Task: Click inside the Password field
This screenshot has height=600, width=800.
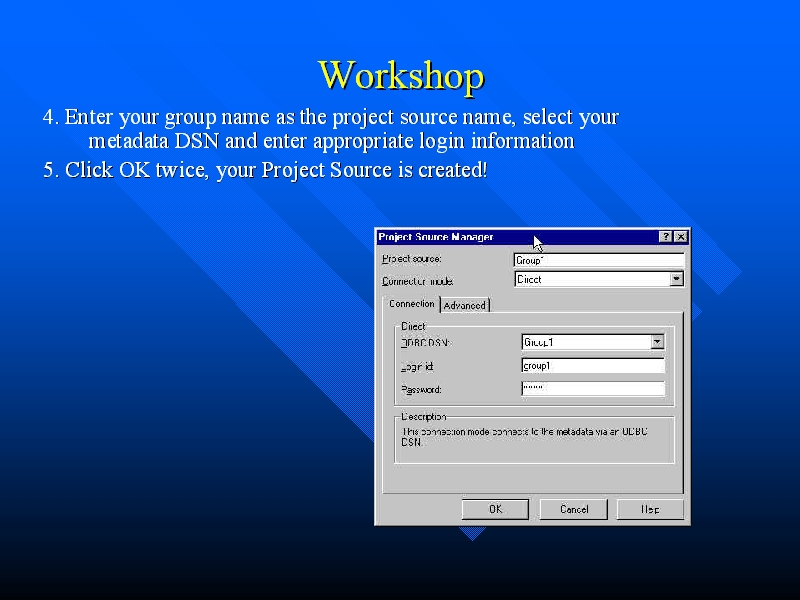Action: pyautogui.click(x=592, y=389)
